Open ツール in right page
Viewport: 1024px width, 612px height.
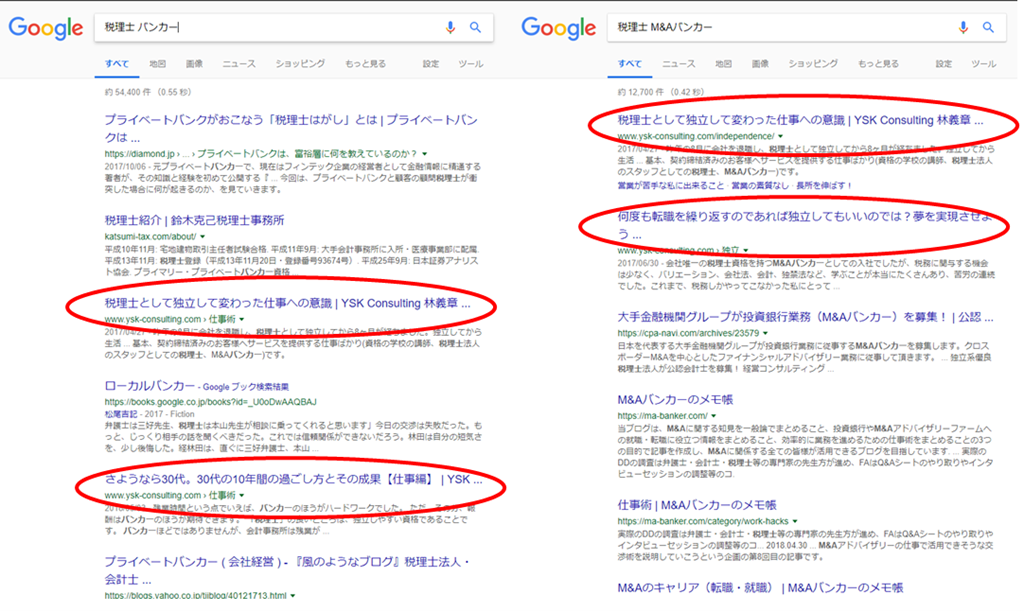(x=983, y=63)
